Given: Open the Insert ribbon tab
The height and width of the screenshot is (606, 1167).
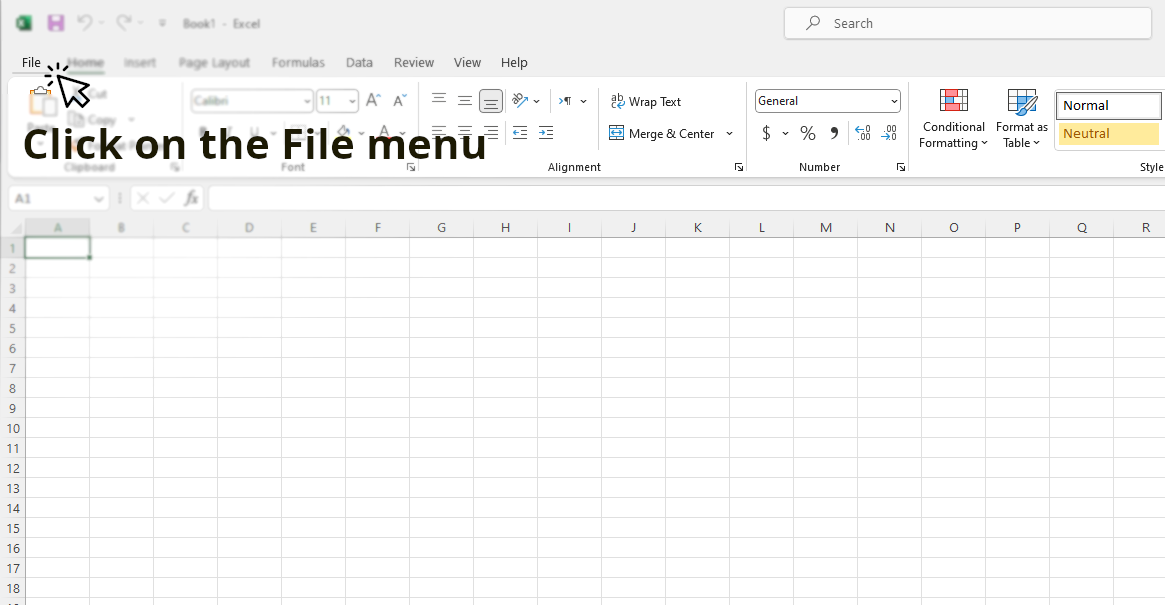Looking at the screenshot, I should pos(140,63).
